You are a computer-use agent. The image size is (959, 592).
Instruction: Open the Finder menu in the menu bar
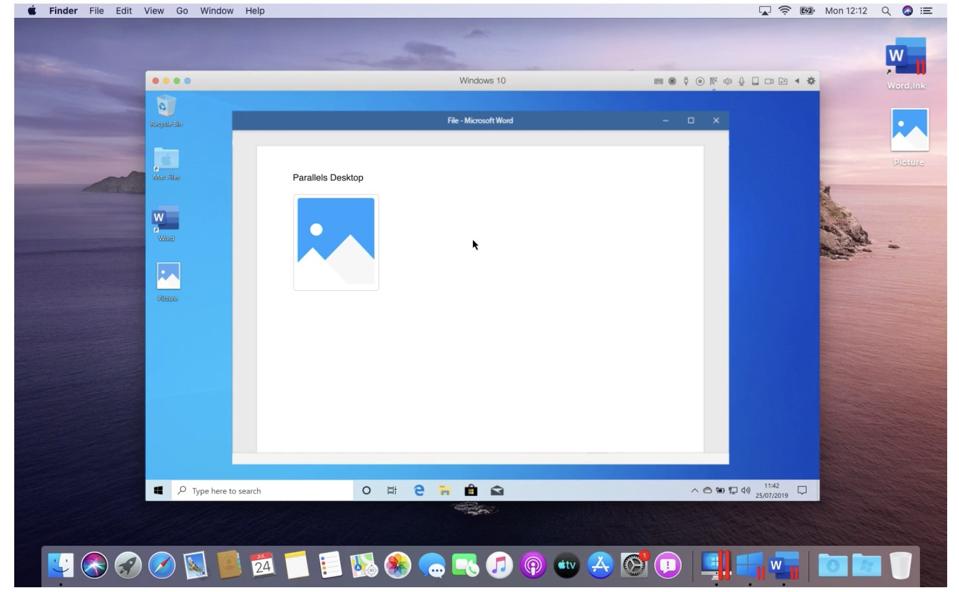tap(64, 10)
